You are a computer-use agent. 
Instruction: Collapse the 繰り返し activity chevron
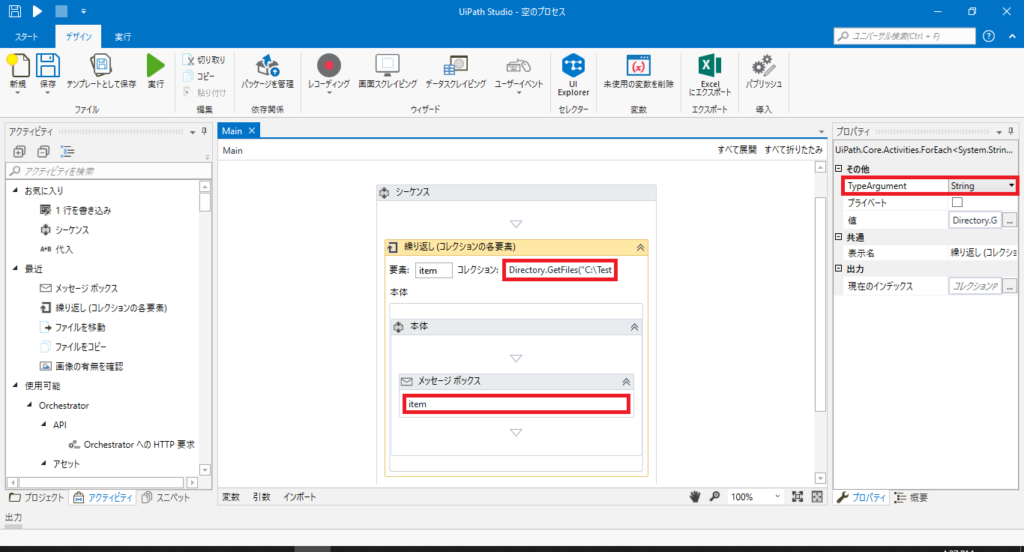click(640, 248)
